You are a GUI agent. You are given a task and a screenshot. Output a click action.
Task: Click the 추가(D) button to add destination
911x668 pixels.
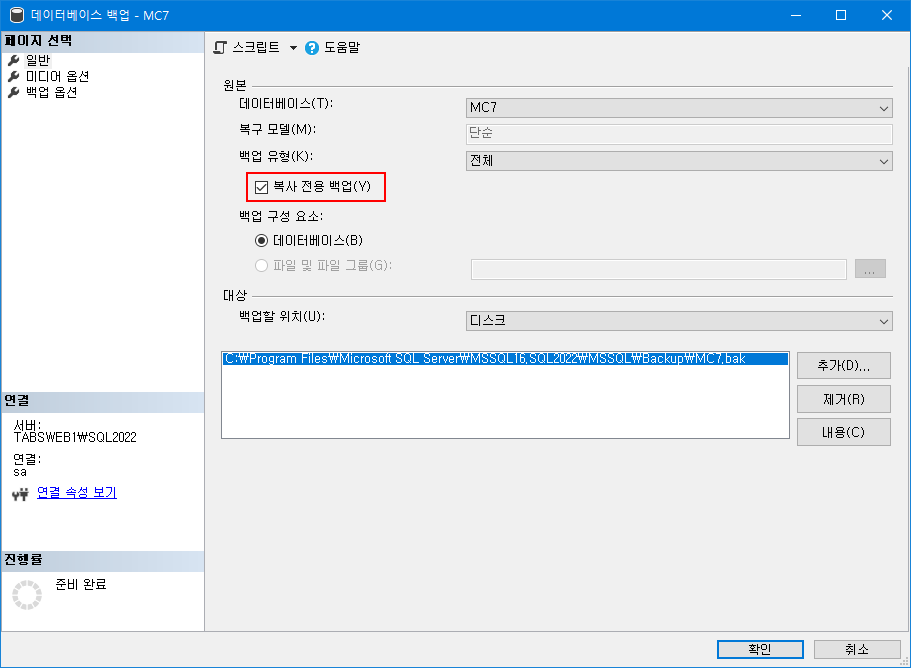pyautogui.click(x=843, y=365)
